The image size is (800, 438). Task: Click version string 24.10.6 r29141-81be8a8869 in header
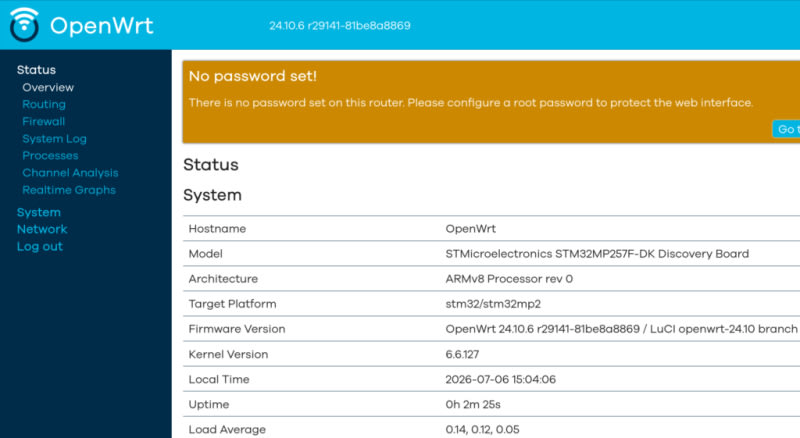pos(340,26)
